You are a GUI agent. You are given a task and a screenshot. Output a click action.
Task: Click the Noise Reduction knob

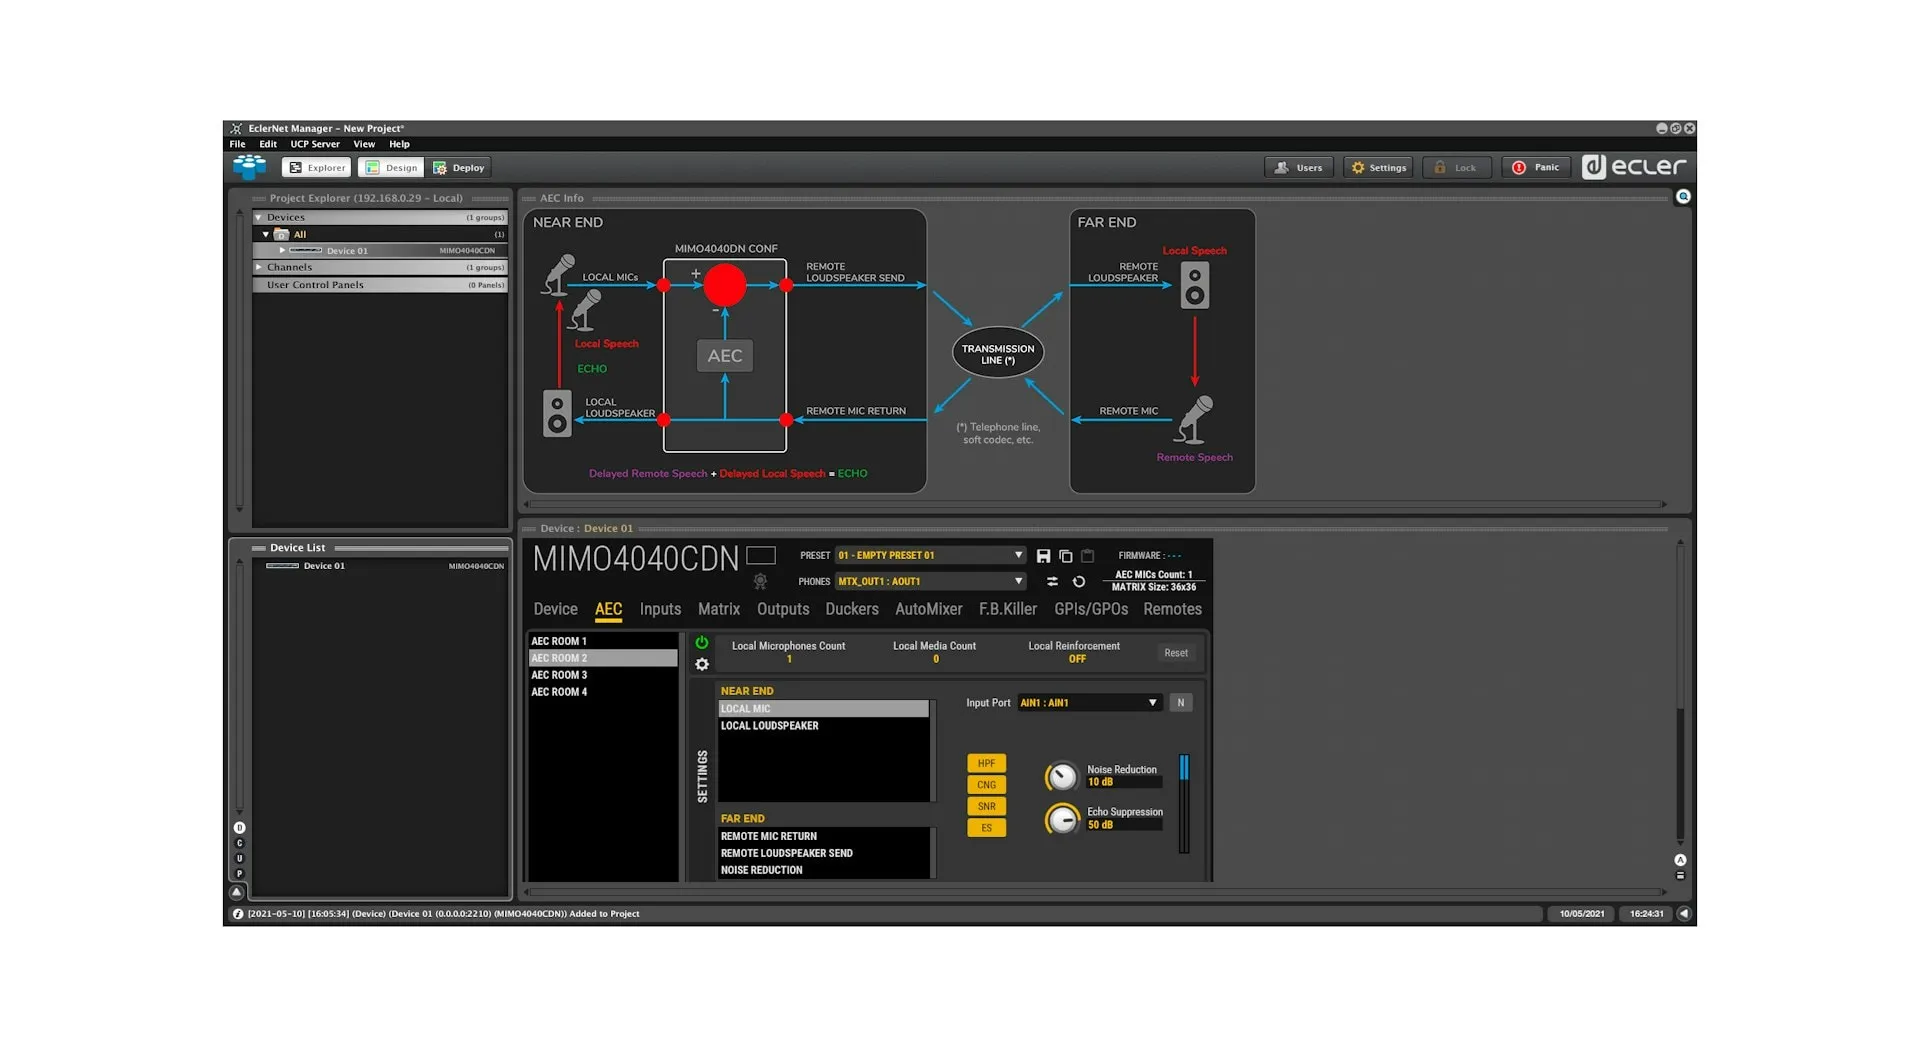click(x=1062, y=777)
